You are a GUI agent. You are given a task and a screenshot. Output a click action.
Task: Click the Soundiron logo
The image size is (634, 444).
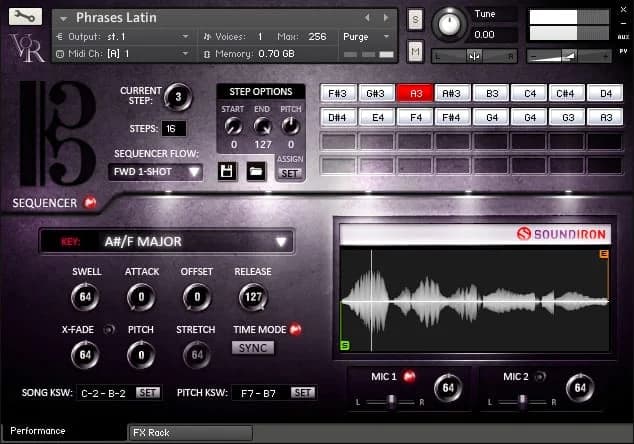pos(561,234)
